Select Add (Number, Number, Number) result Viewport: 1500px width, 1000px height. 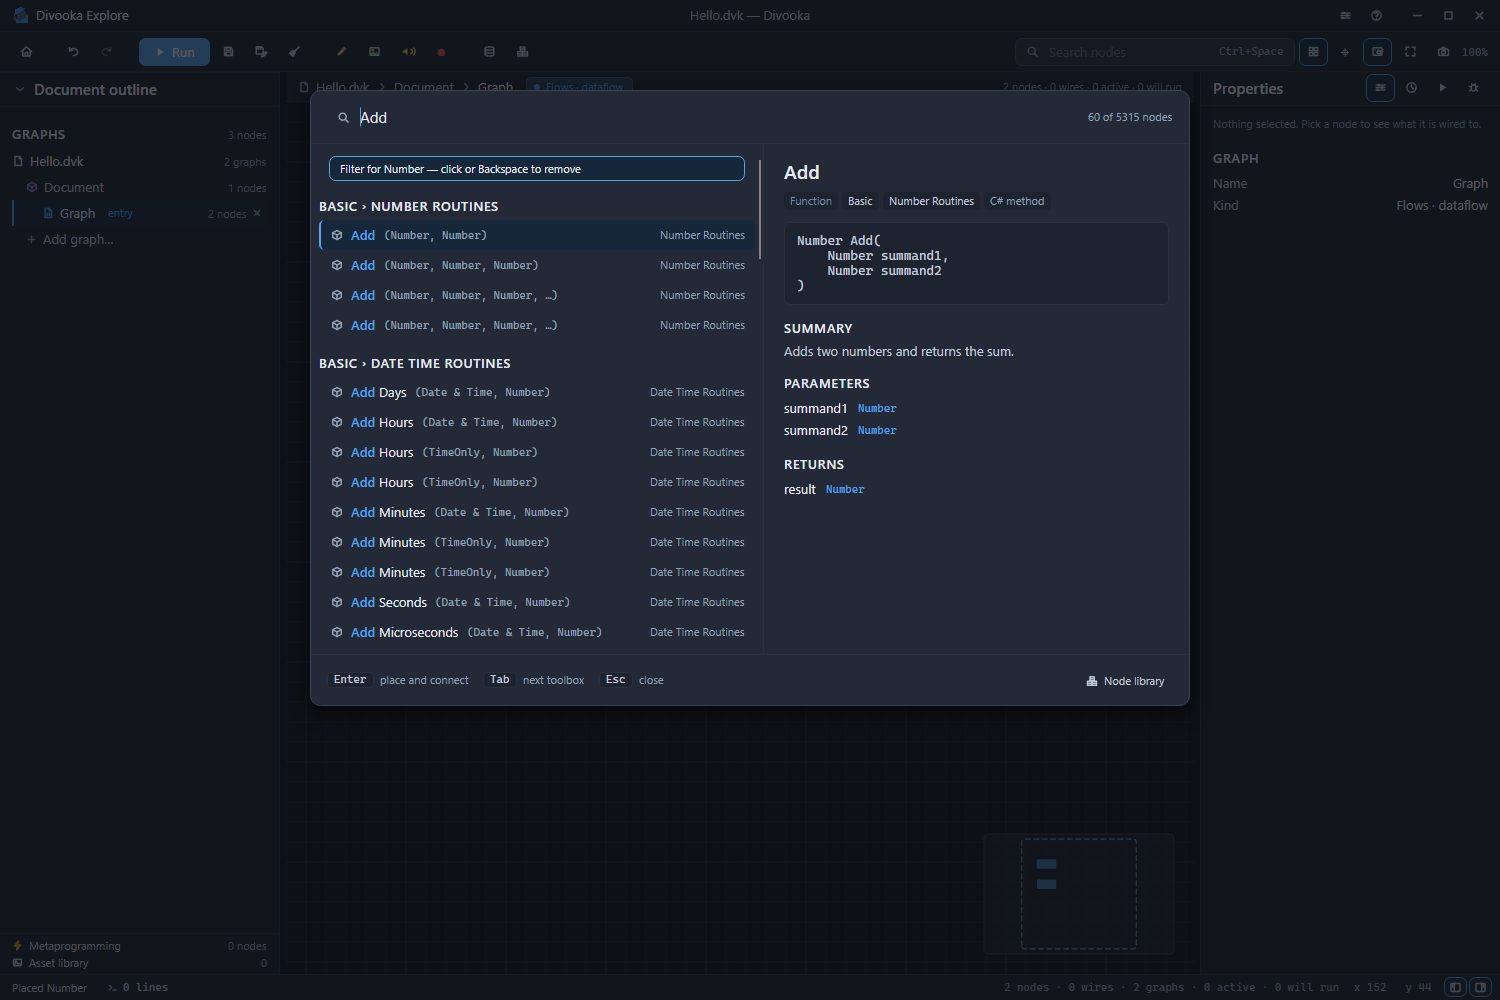537,265
